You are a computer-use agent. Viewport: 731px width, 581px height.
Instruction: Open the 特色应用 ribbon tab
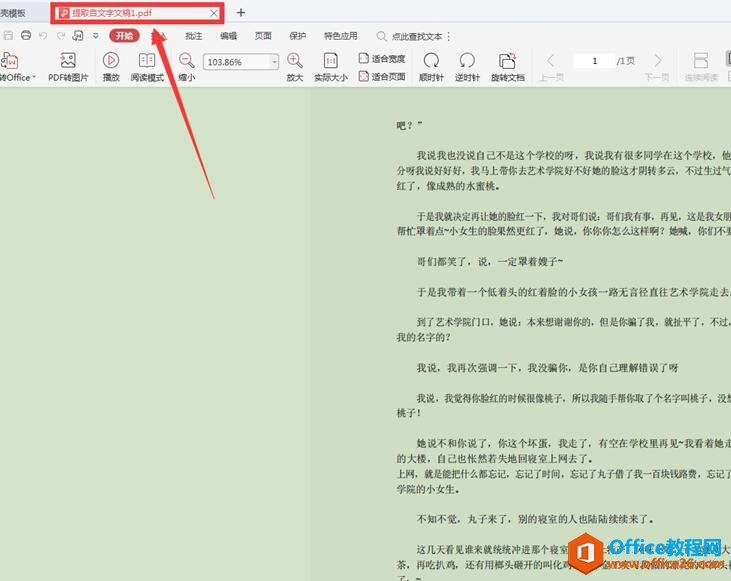341,36
